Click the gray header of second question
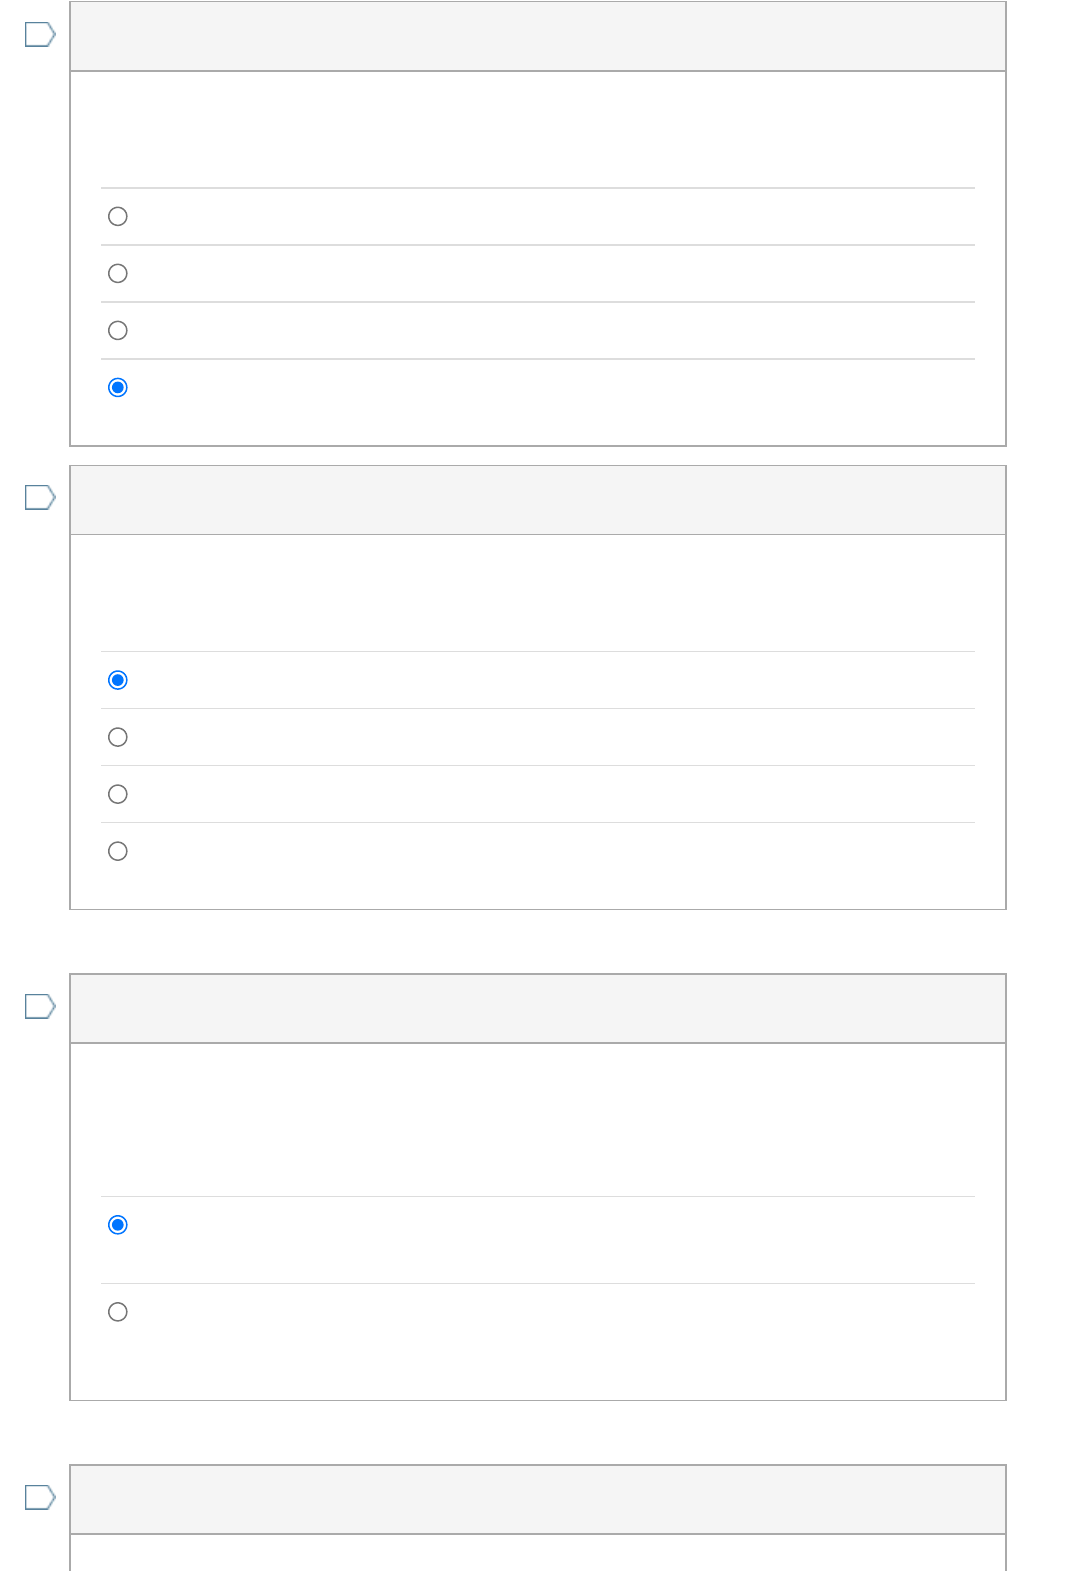The width and height of the screenshot is (1076, 1571). point(538,500)
